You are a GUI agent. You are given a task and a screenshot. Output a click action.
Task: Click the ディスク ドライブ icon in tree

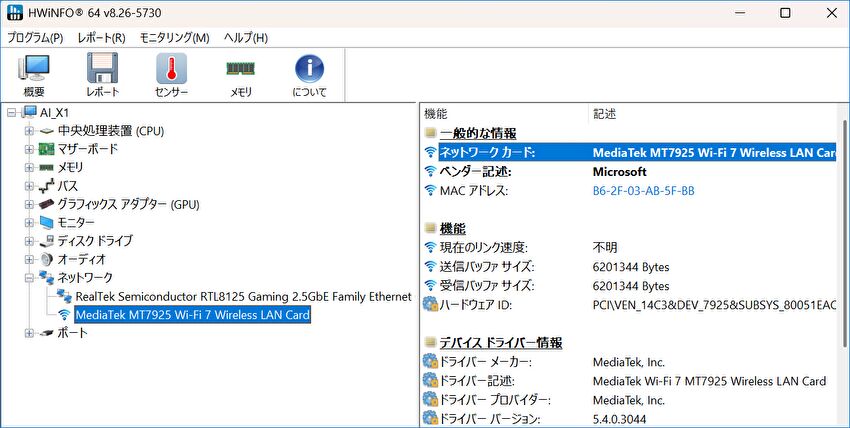click(x=47, y=241)
